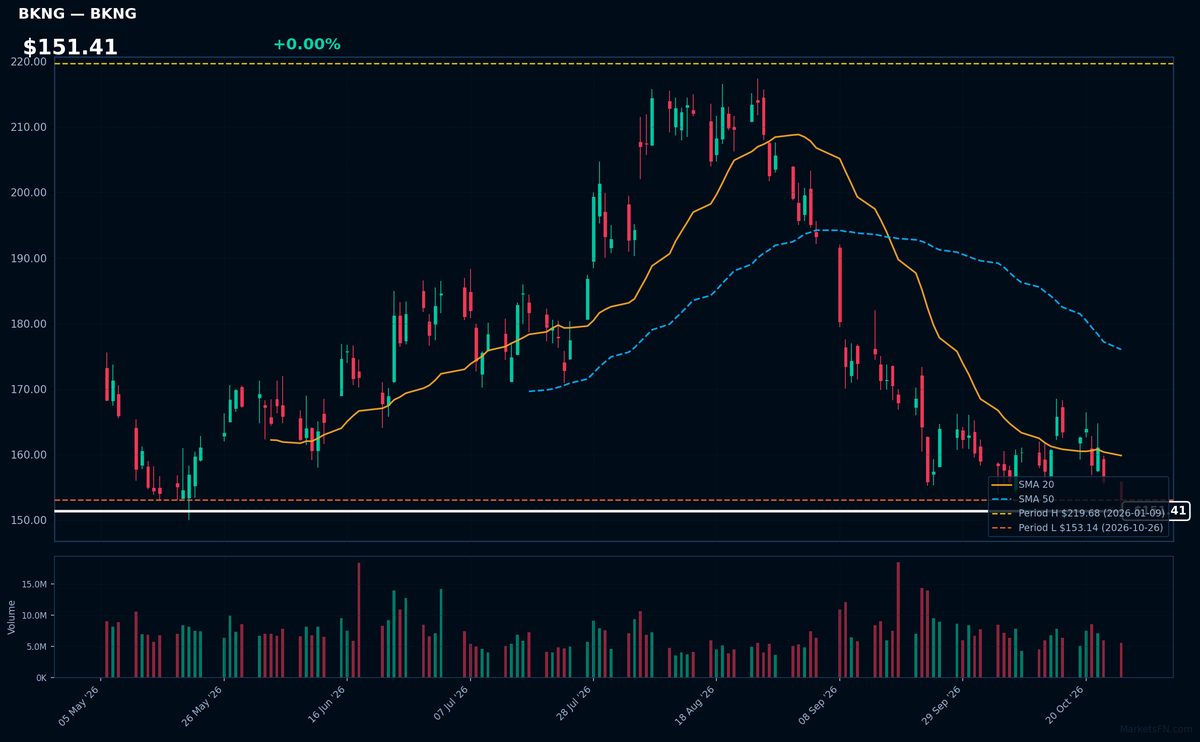The height and width of the screenshot is (742, 1200).
Task: Click Period H $219.68 legend entry
Action: coord(1078,513)
